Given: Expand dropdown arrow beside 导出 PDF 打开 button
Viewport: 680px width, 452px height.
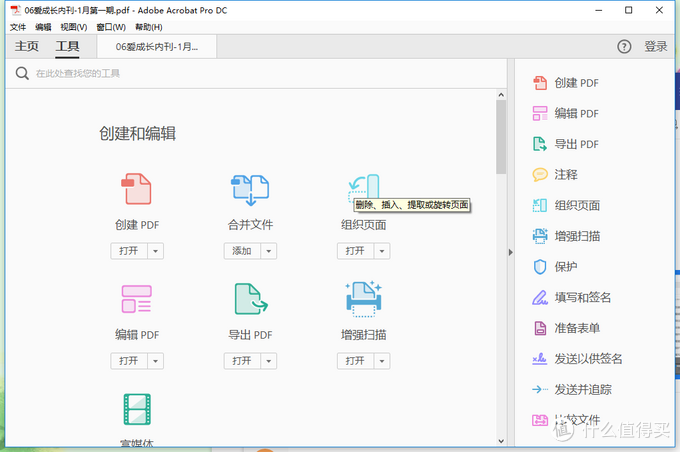Looking at the screenshot, I should (x=269, y=361).
